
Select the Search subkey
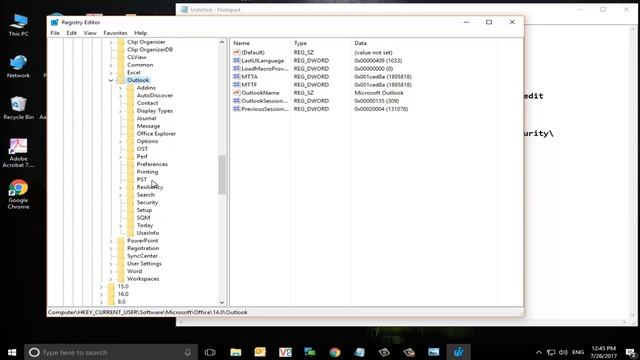(x=145, y=195)
